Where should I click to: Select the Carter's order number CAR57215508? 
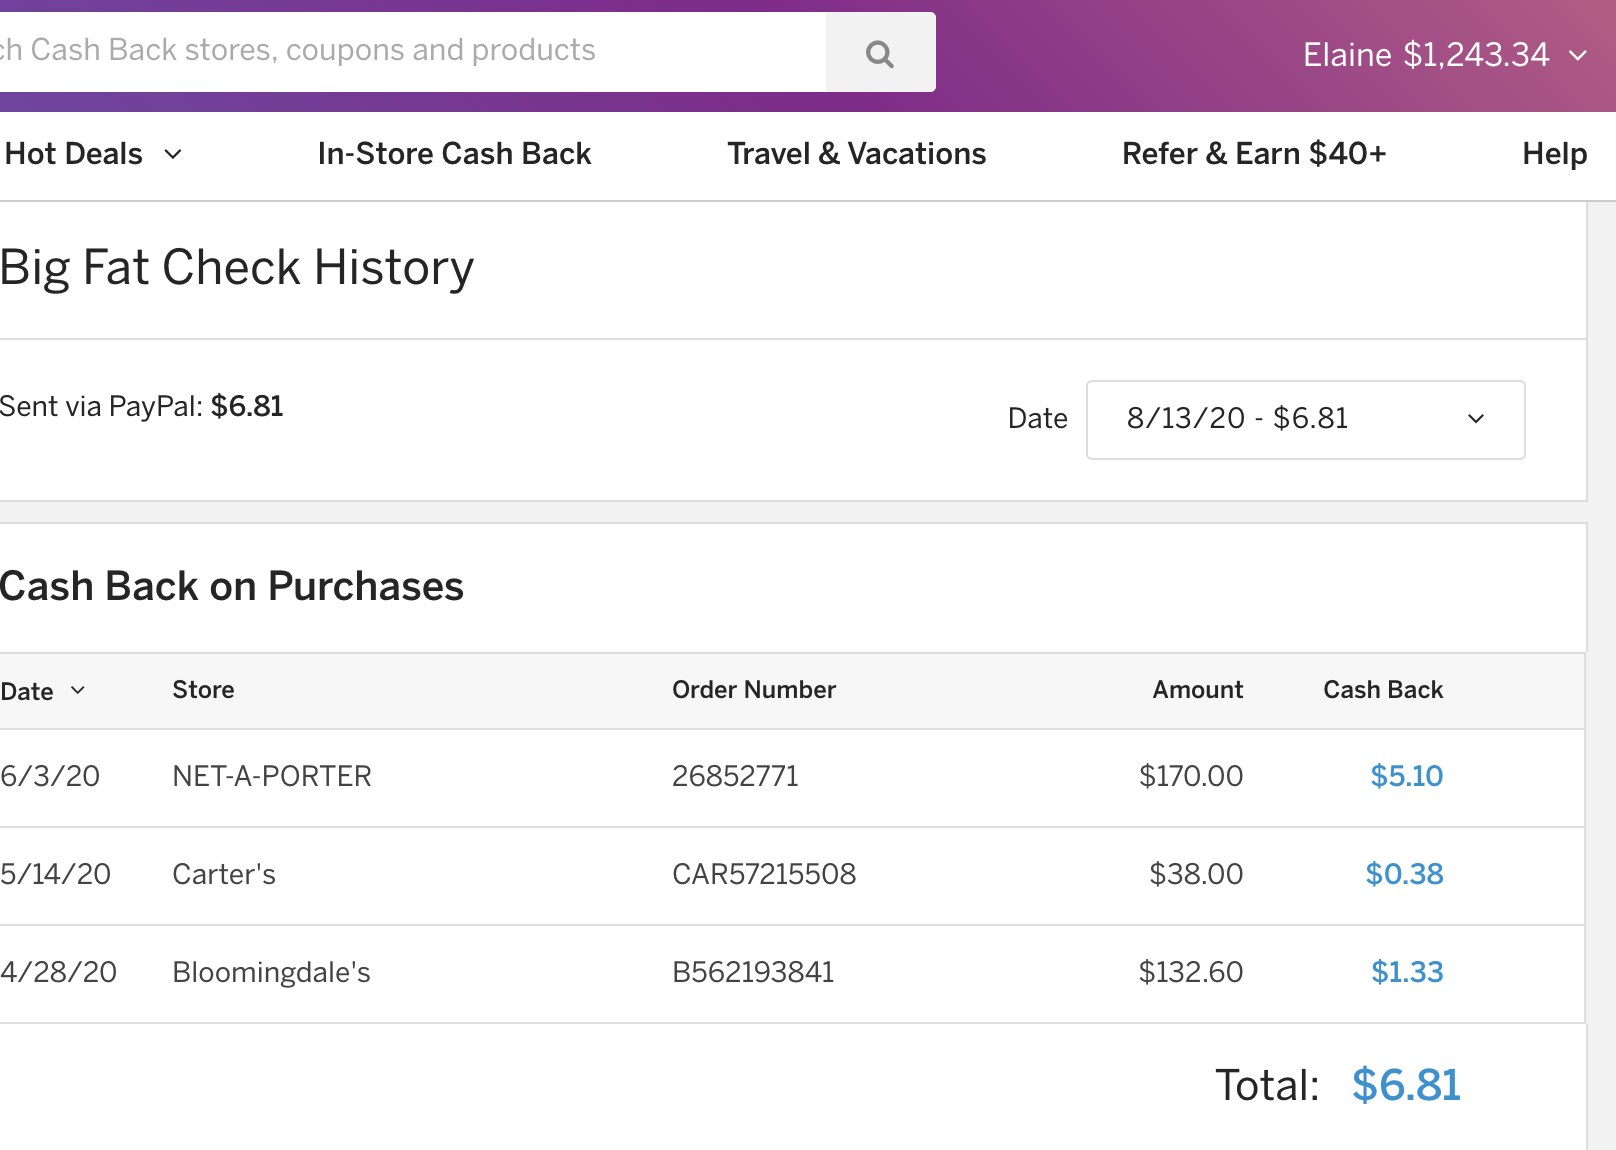(764, 874)
